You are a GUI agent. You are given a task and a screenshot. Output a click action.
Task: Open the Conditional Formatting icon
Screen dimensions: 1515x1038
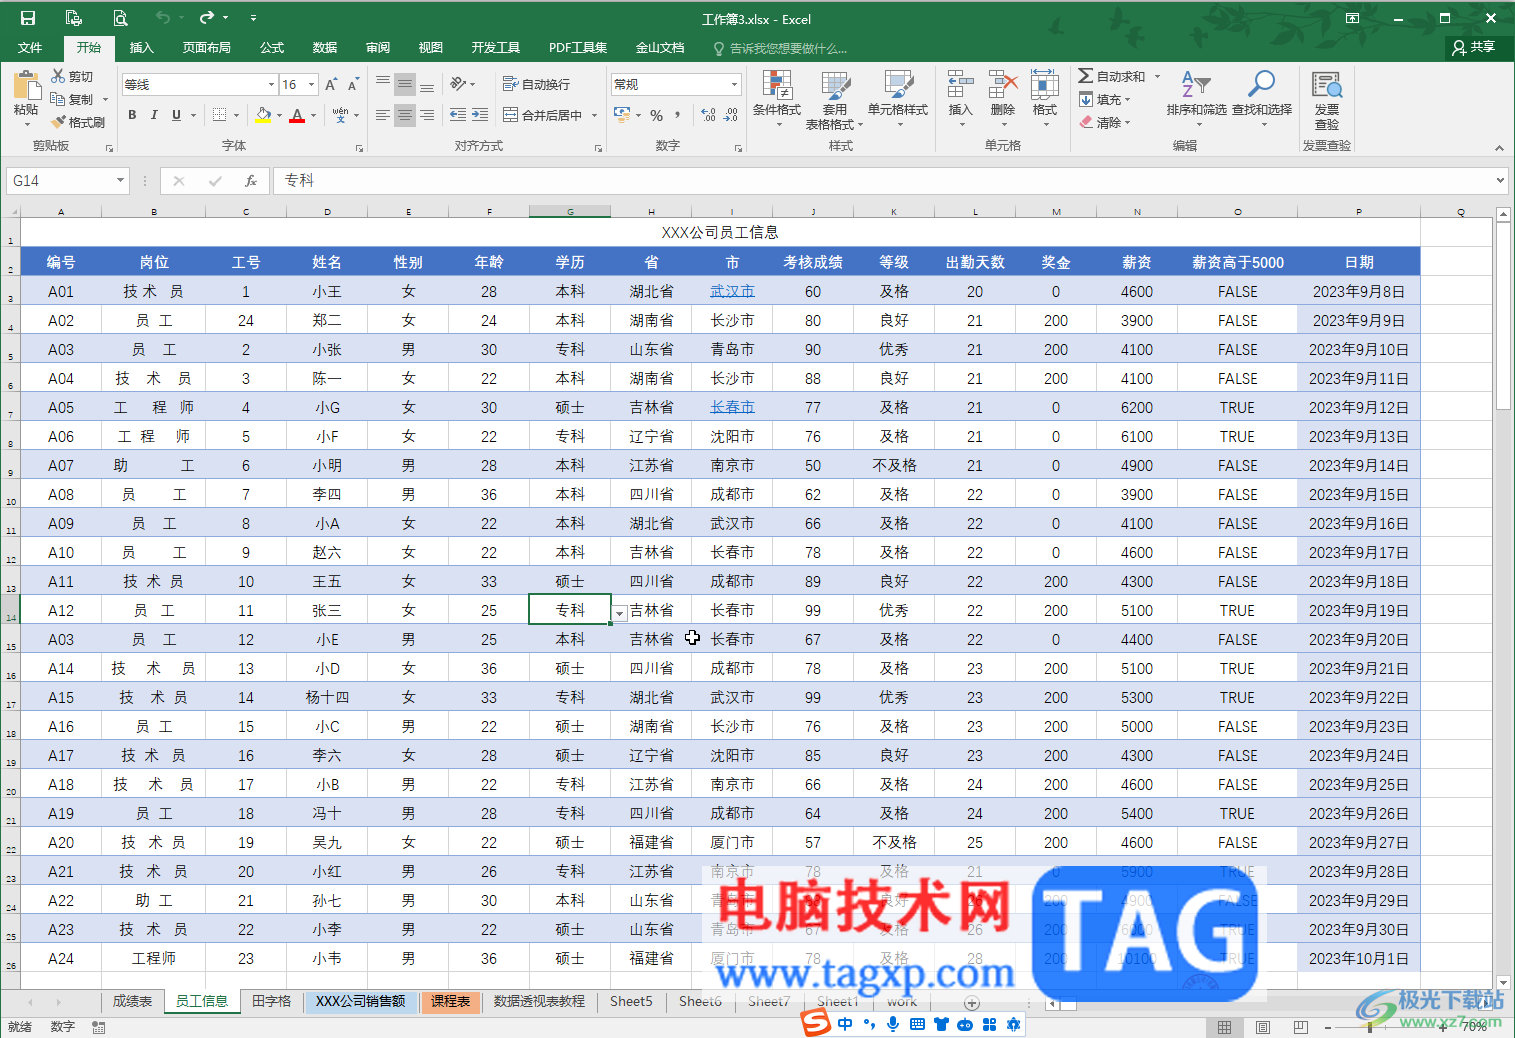(x=776, y=85)
